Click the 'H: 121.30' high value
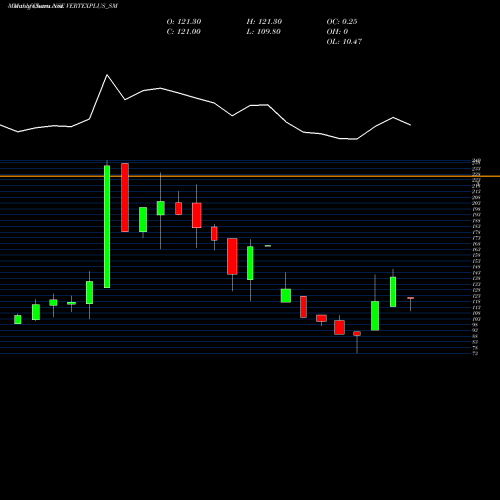Screen dimensions: 500x500 point(264,22)
